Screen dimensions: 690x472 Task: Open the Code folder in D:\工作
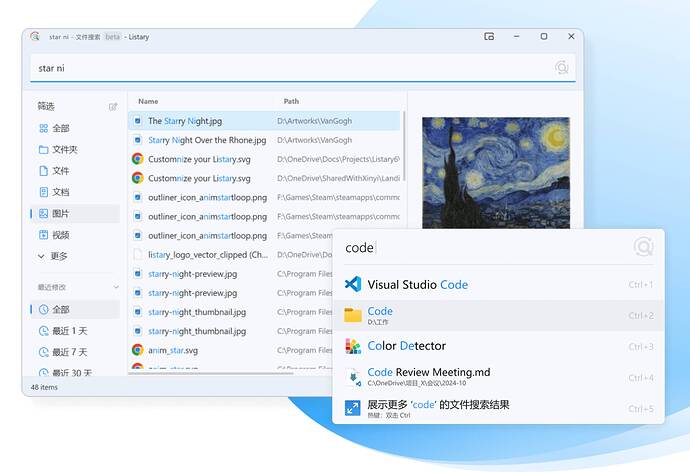(498, 315)
